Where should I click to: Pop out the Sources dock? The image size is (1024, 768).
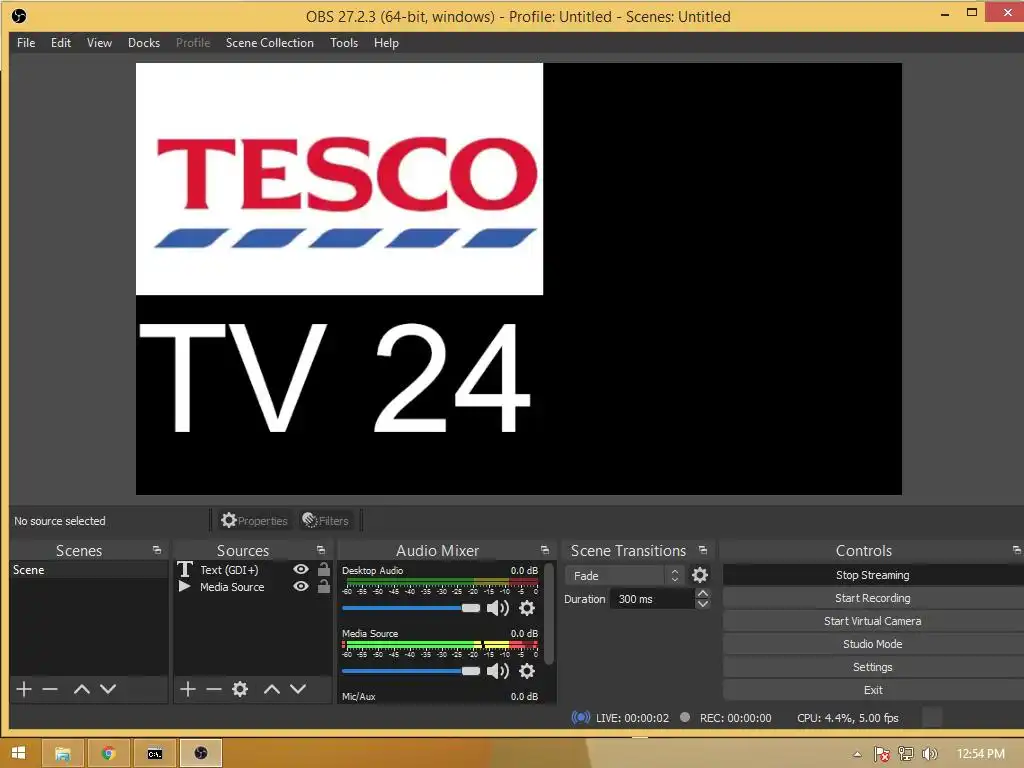(x=321, y=550)
